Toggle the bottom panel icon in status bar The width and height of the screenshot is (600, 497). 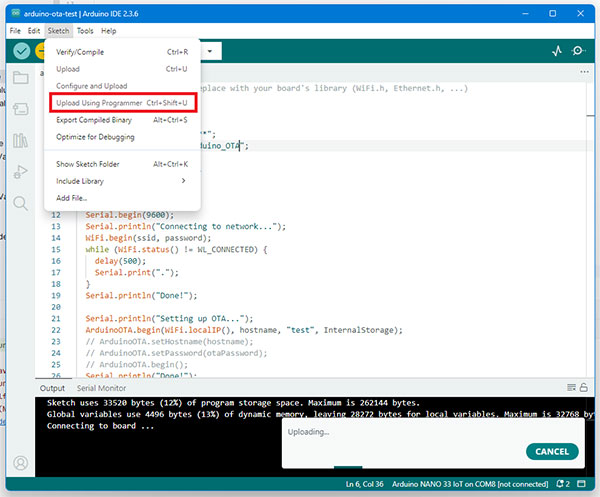[581, 484]
